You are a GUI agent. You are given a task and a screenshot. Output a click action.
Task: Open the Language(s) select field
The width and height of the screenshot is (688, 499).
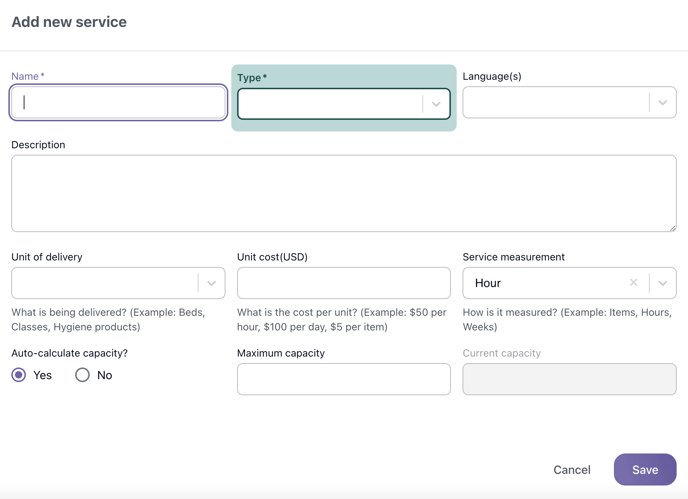pos(555,102)
